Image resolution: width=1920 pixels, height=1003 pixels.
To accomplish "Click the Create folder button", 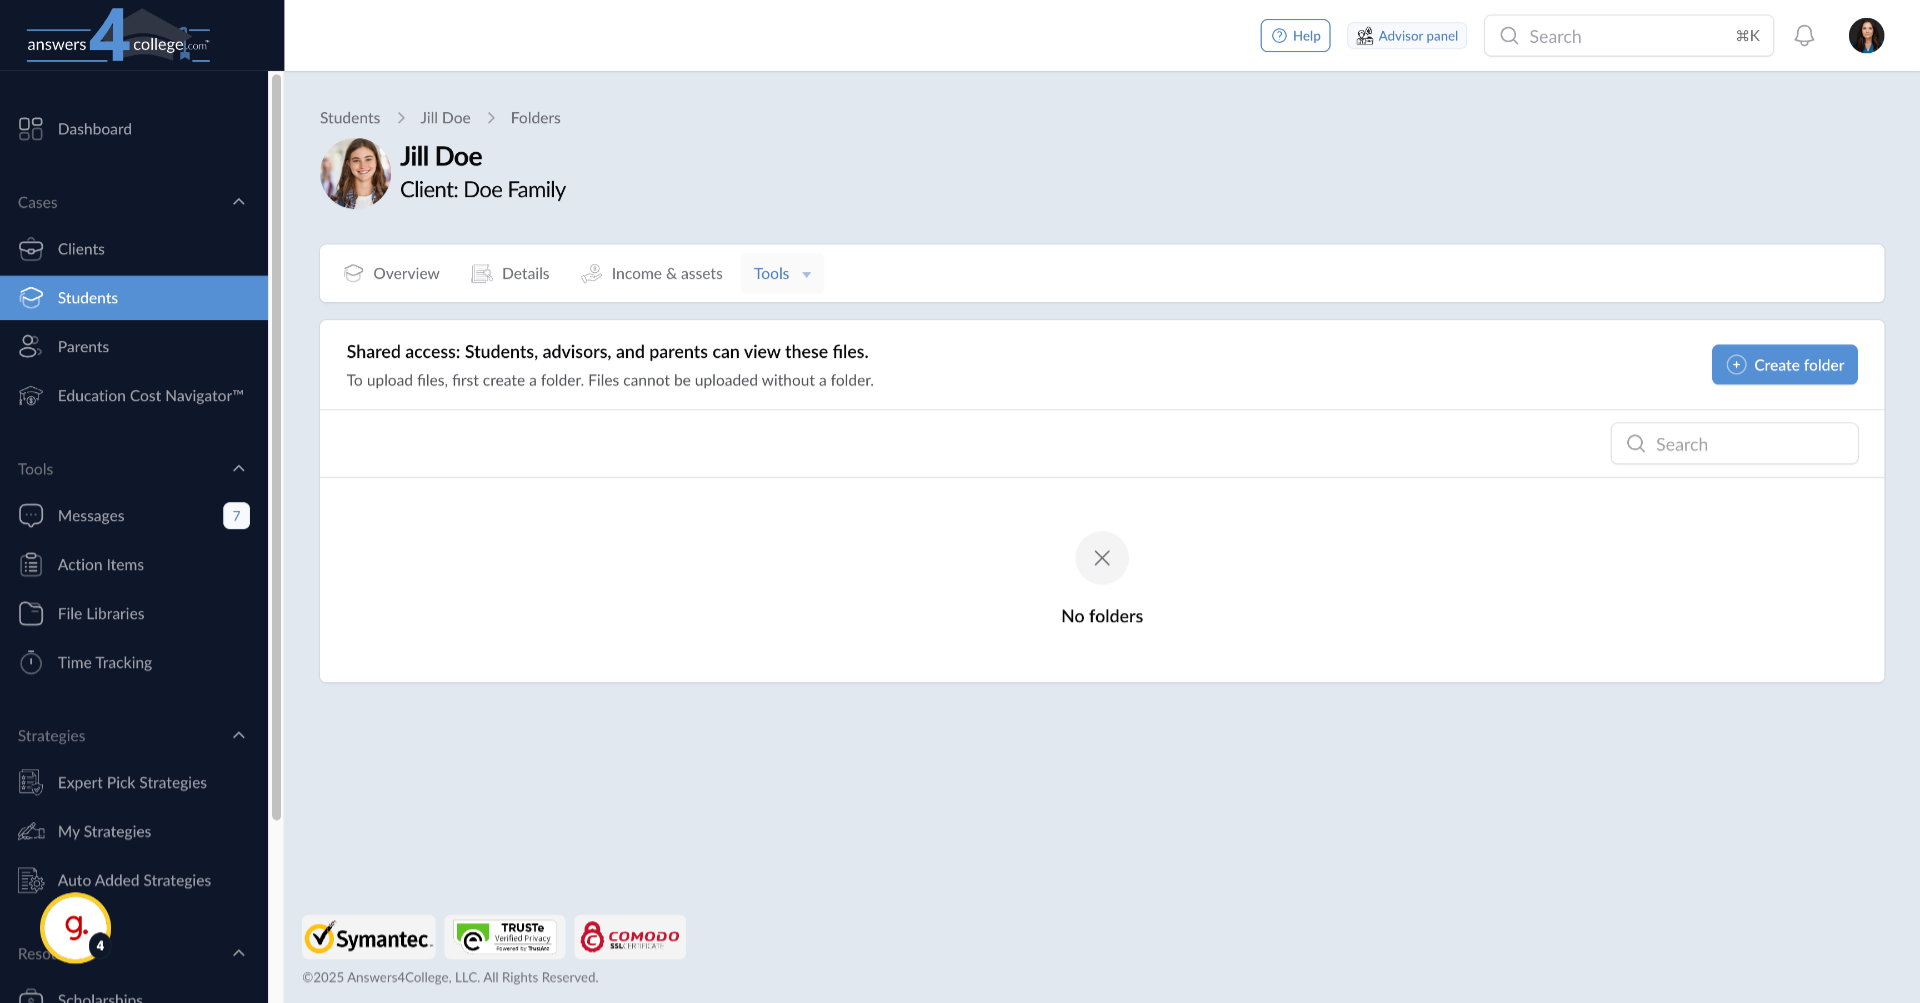I will coord(1784,364).
